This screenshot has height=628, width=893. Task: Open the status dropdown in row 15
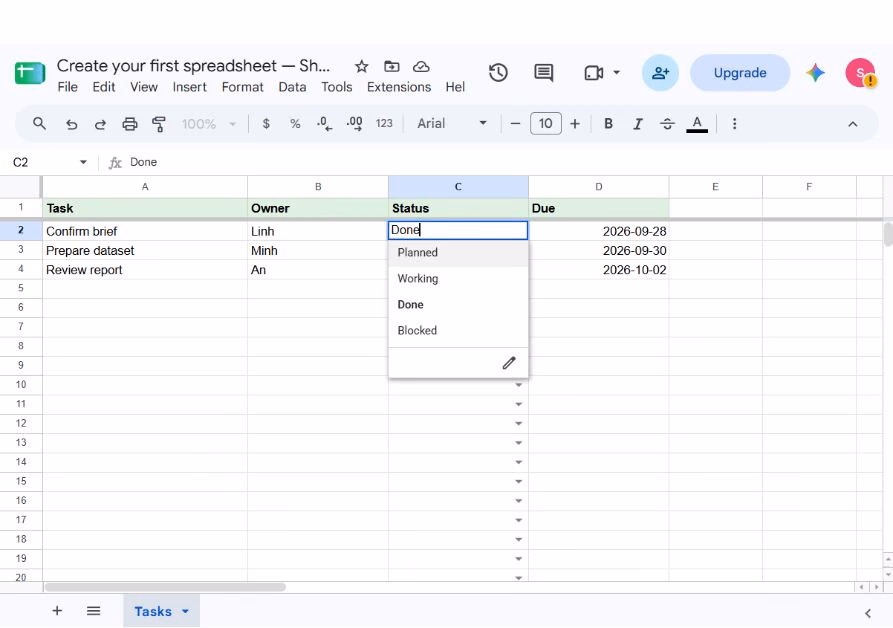tap(518, 482)
